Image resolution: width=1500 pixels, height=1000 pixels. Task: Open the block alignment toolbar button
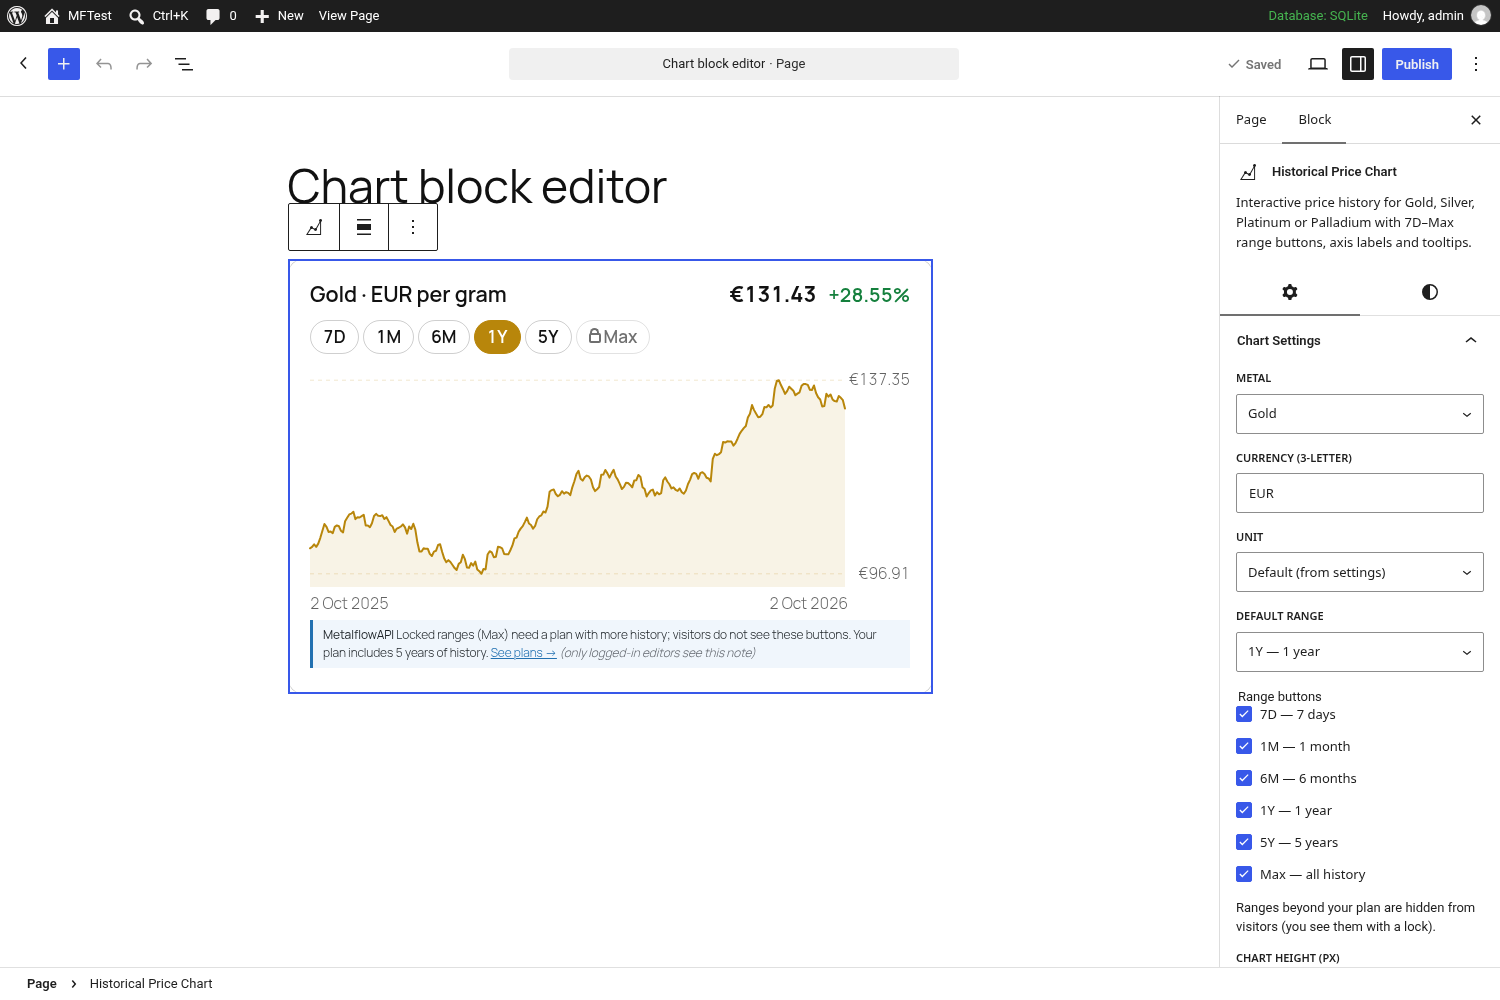pos(364,227)
